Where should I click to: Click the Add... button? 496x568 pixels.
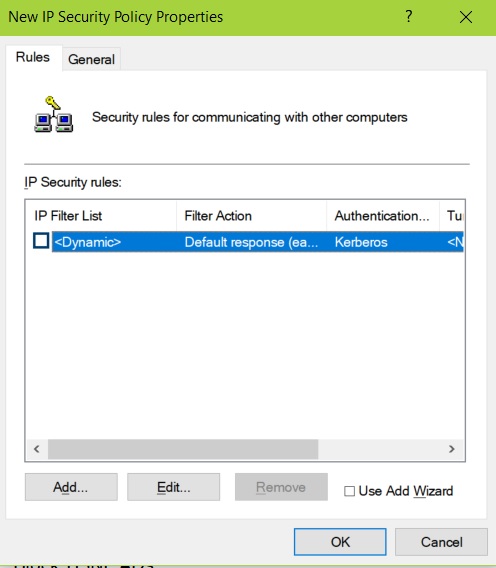(71, 487)
